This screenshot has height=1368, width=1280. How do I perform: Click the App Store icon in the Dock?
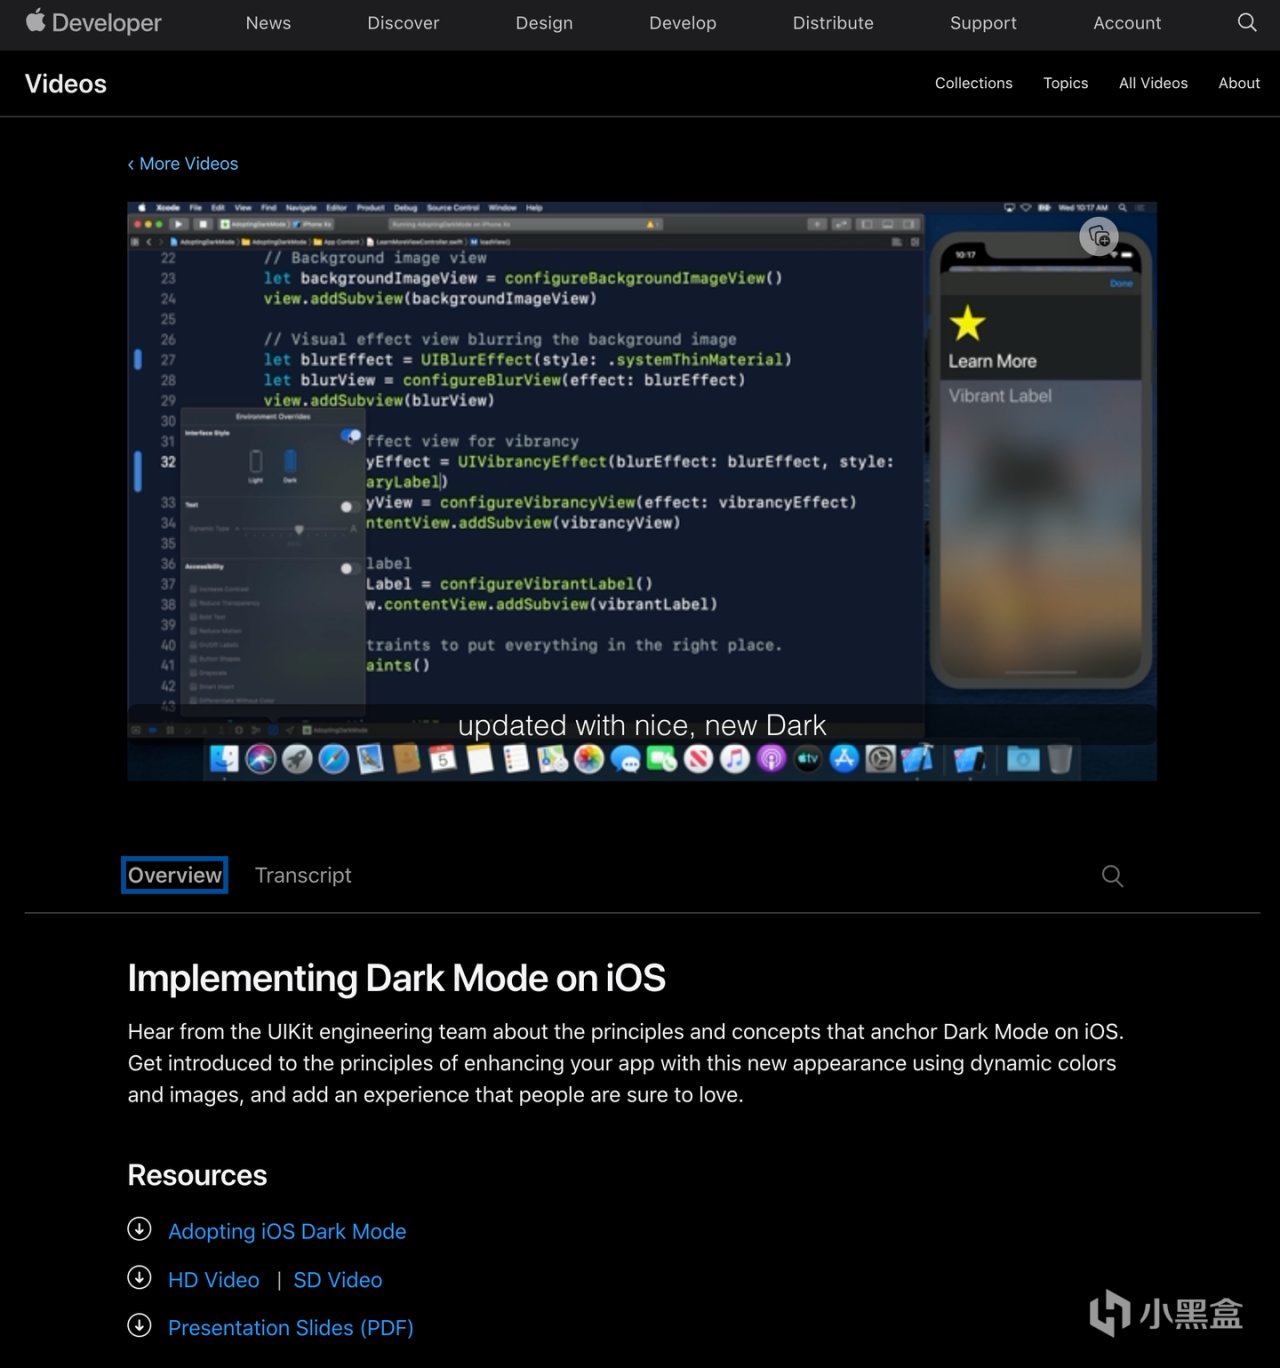tap(844, 759)
